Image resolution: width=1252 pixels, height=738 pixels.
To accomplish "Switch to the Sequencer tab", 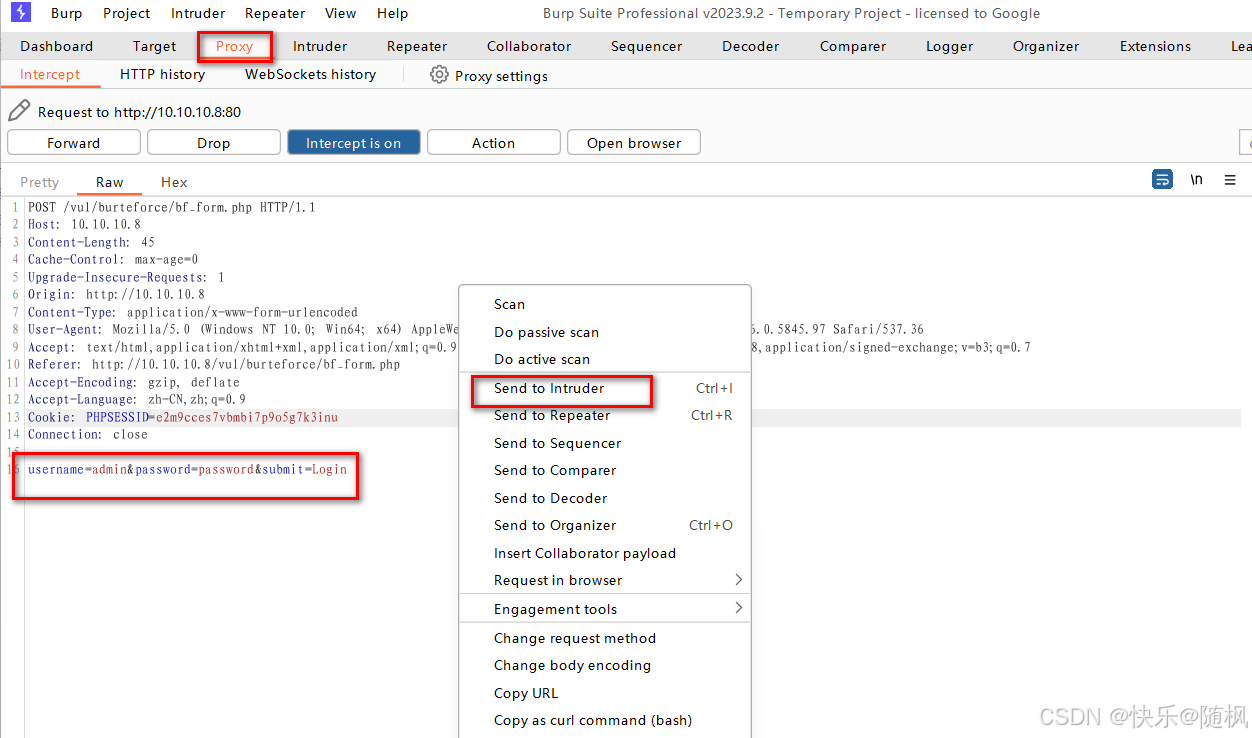I will 647,46.
